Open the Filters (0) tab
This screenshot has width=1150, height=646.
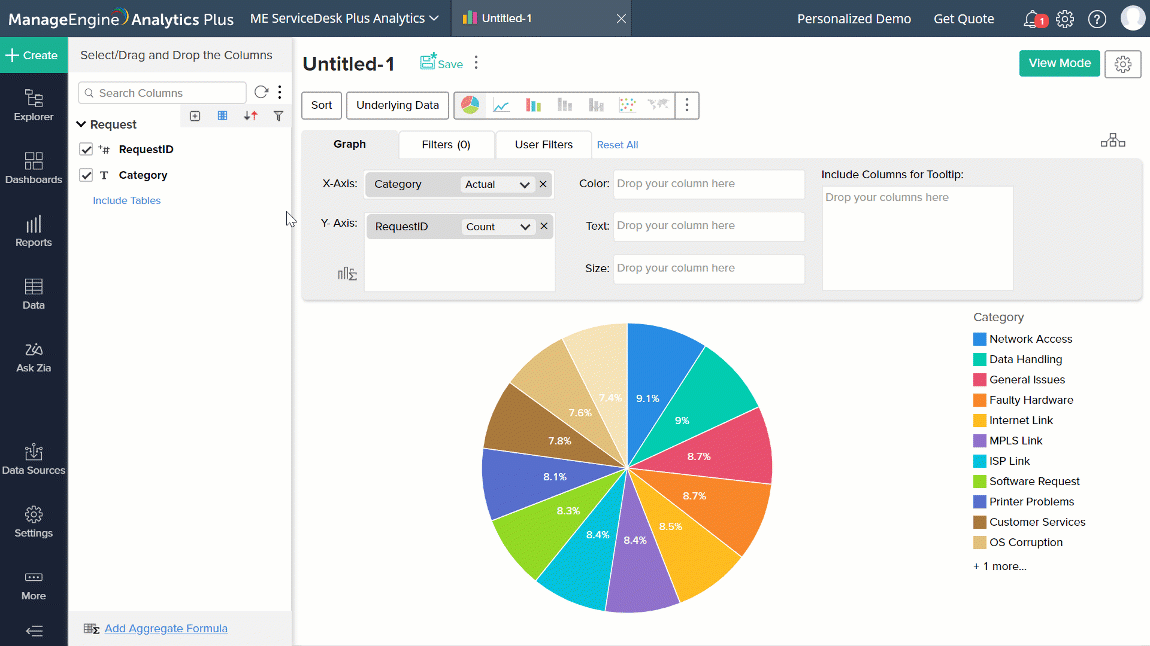[x=446, y=144]
